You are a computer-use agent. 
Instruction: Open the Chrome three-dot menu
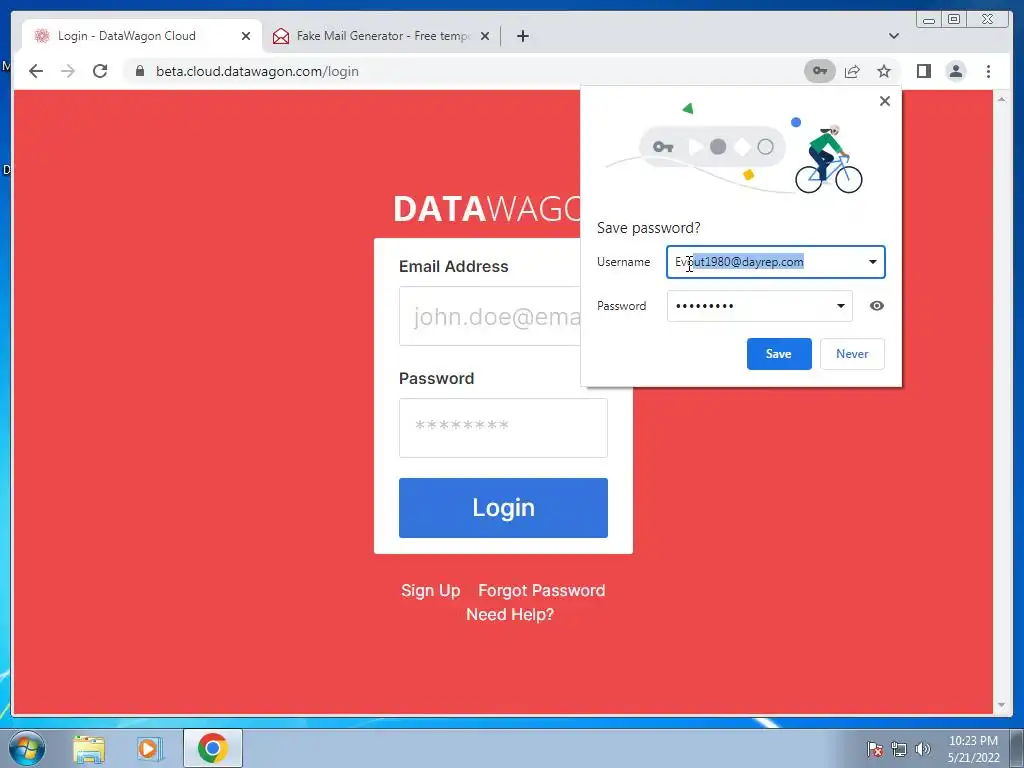click(988, 71)
